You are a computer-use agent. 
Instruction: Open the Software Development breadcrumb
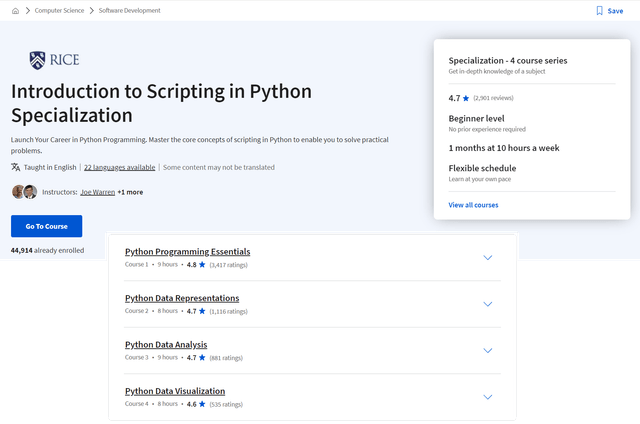click(x=130, y=11)
